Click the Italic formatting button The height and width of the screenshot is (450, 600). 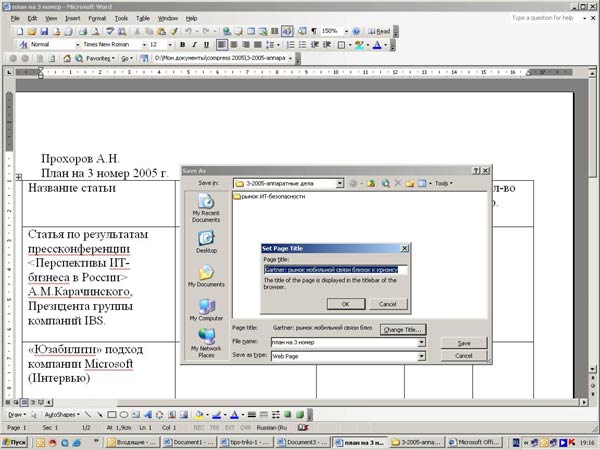pos(198,45)
